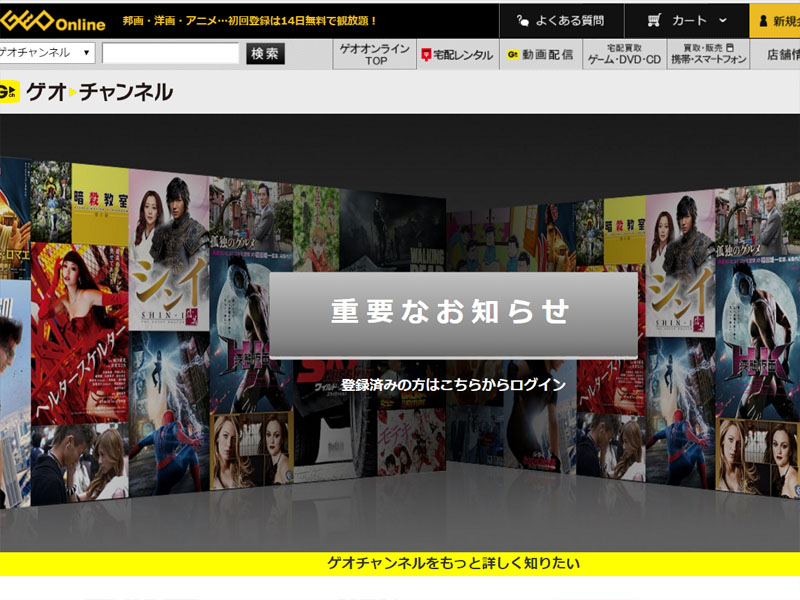The height and width of the screenshot is (600, 800).
Task: Click the red 宅配レンタル icon
Action: [426, 55]
